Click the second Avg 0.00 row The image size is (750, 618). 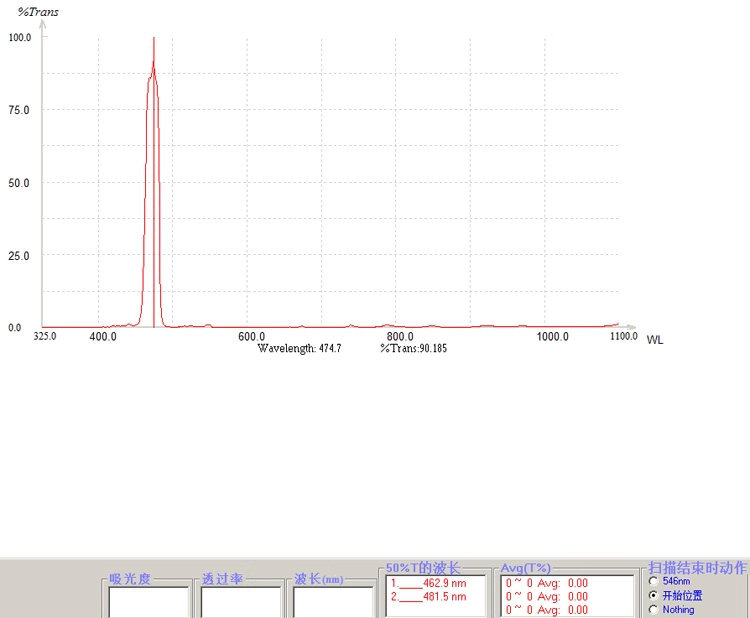pos(547,596)
